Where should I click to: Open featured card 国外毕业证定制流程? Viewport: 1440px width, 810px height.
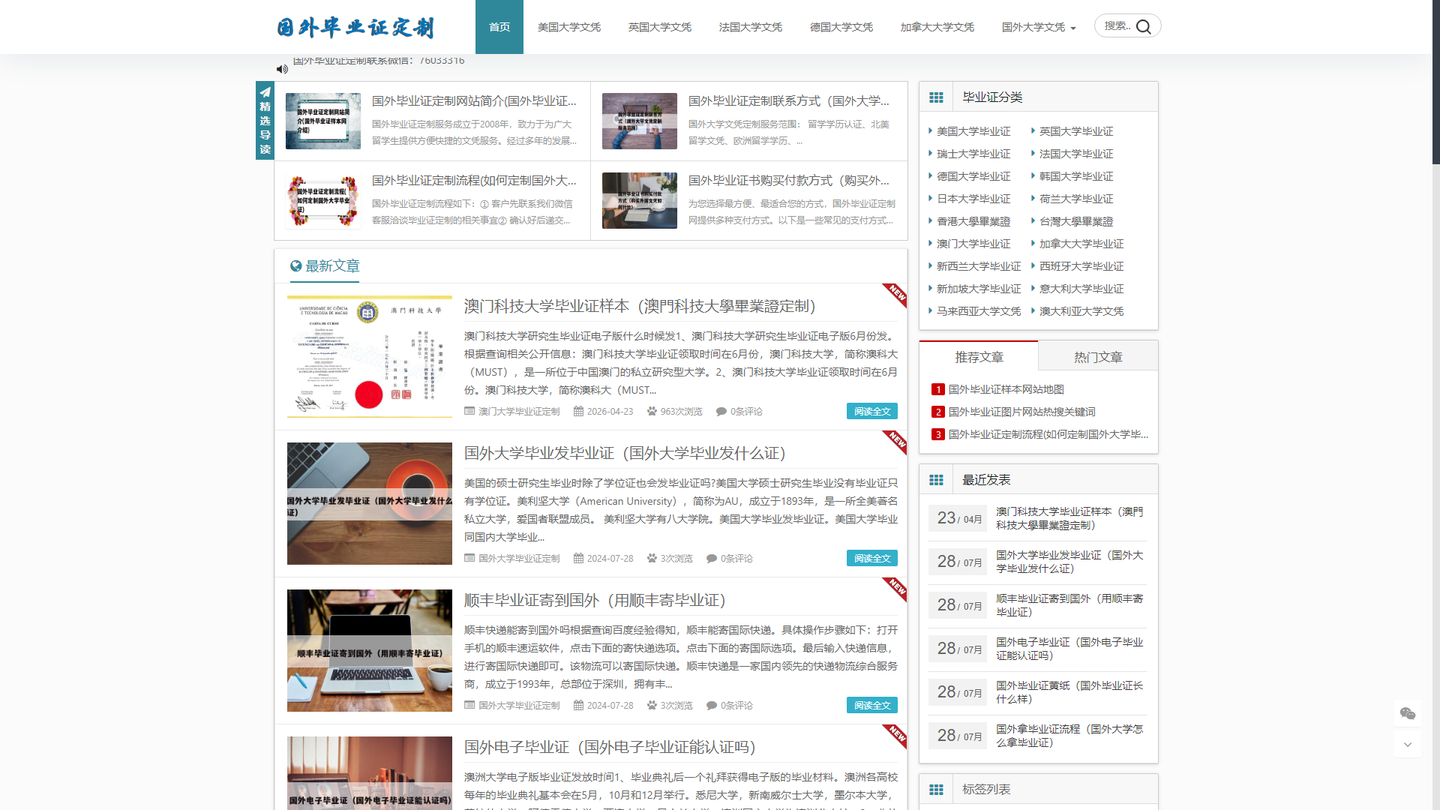point(432,201)
